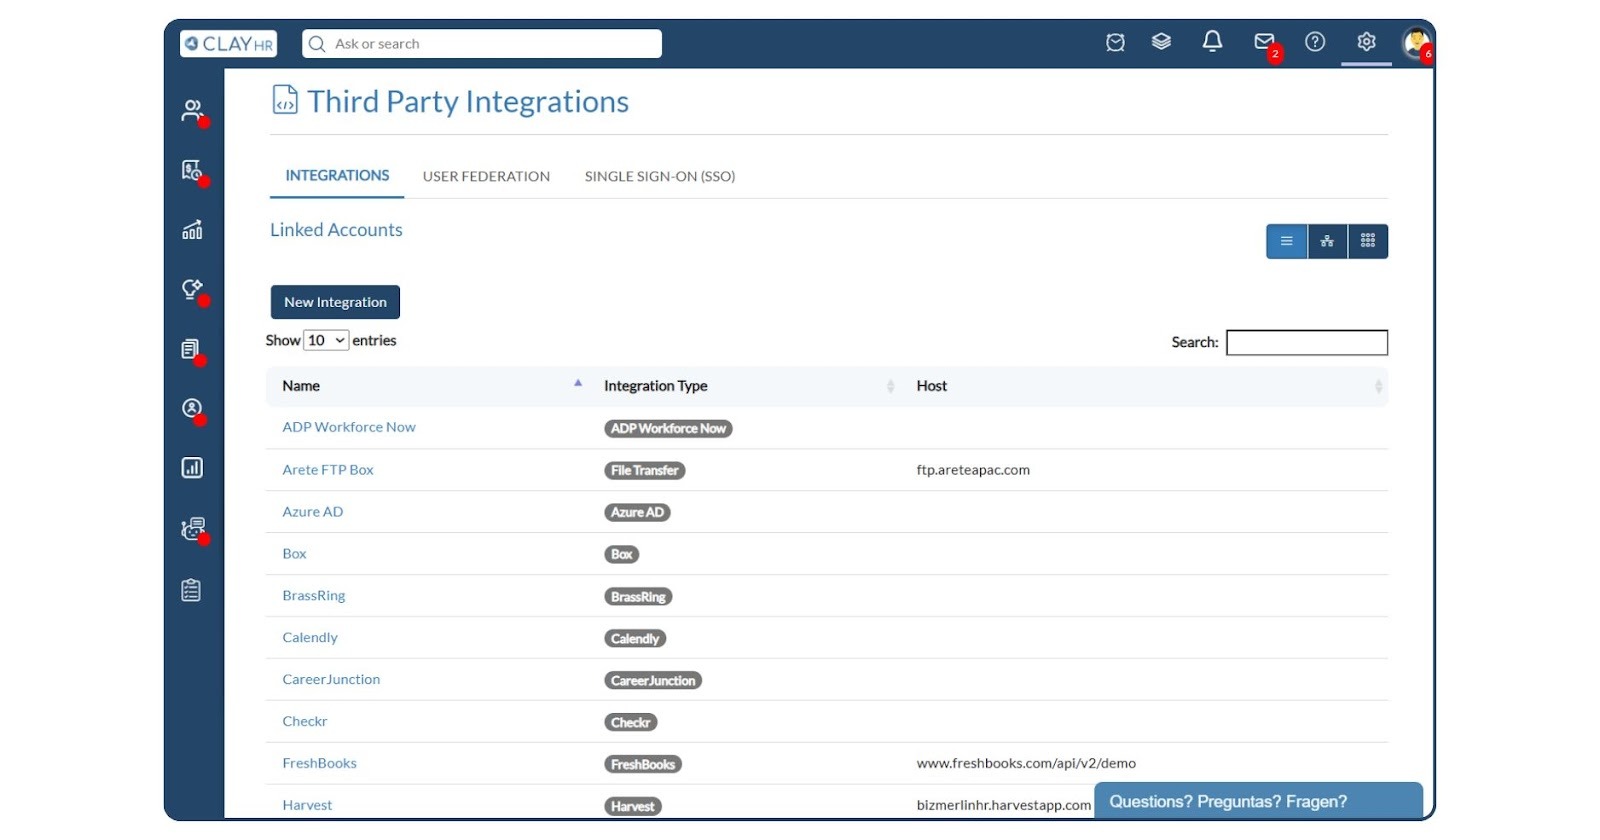Click the FreshBooks type badge

click(643, 765)
